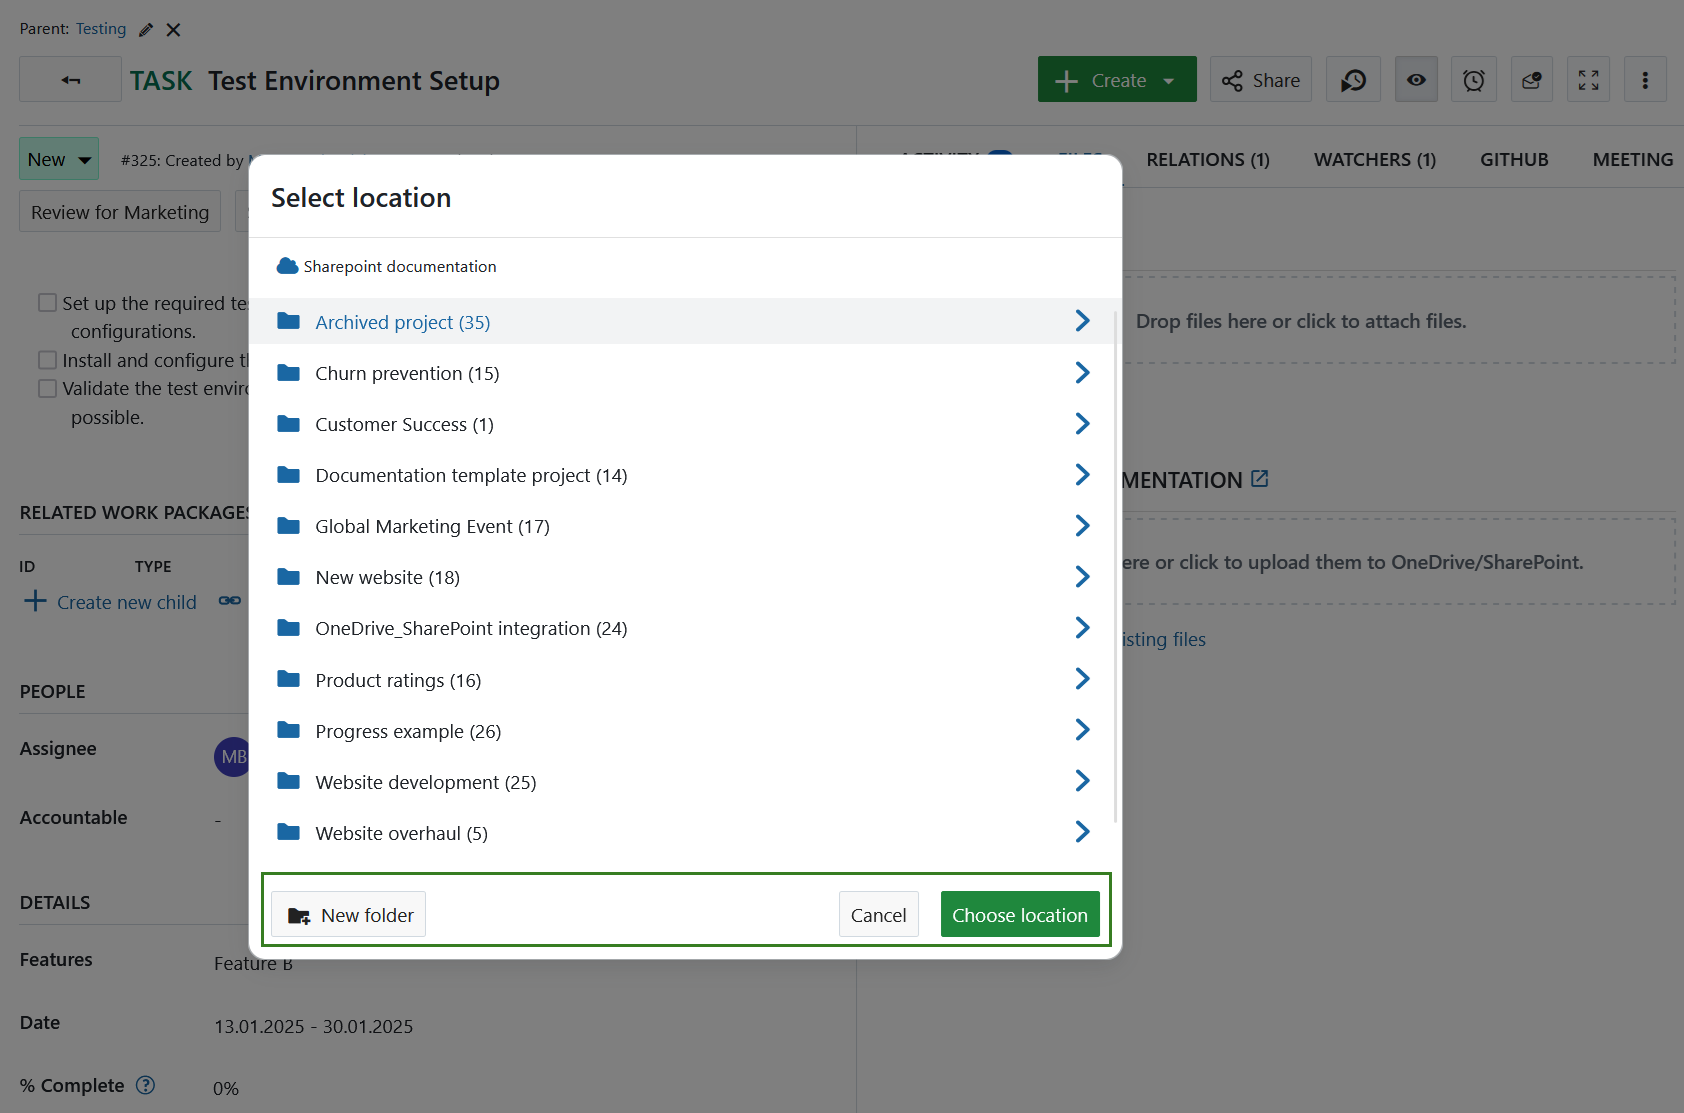Check the 'Validate the test environment' checkbox
The image size is (1684, 1113).
(47, 388)
